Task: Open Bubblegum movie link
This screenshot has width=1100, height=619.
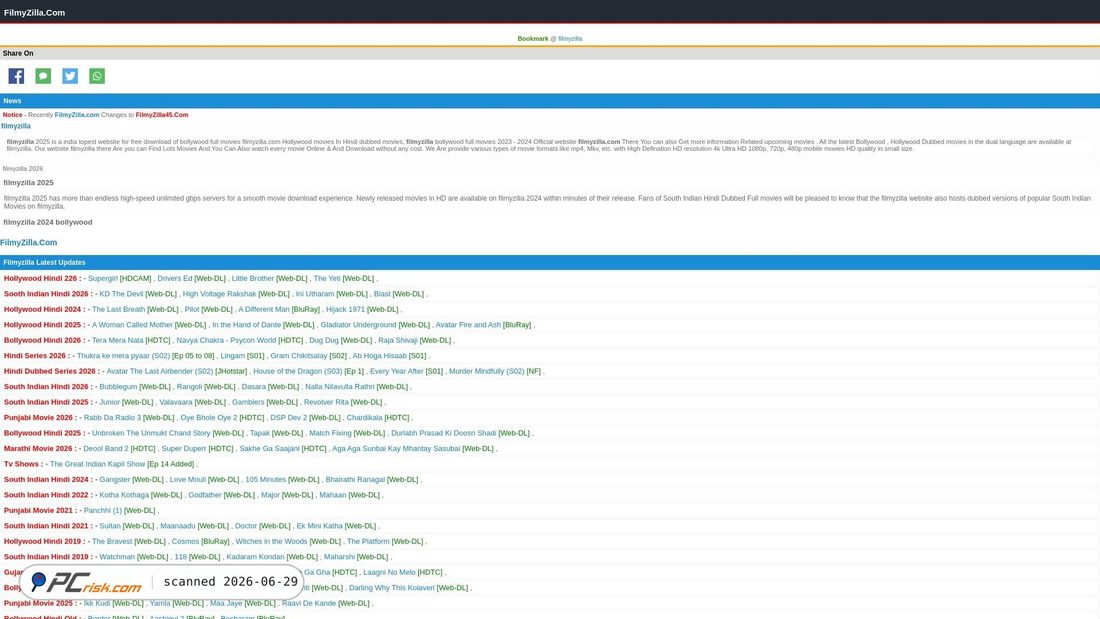Action: coord(118,387)
